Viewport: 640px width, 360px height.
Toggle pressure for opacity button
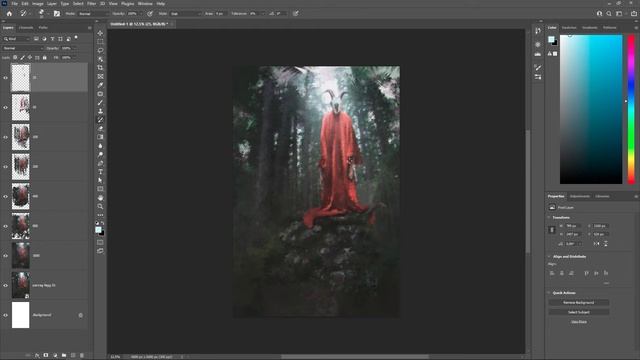point(150,13)
